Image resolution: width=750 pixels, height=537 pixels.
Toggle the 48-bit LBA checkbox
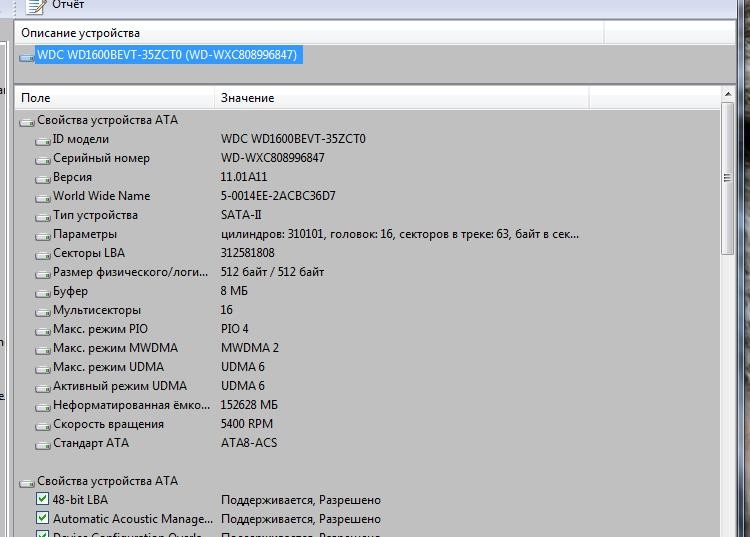coord(42,499)
